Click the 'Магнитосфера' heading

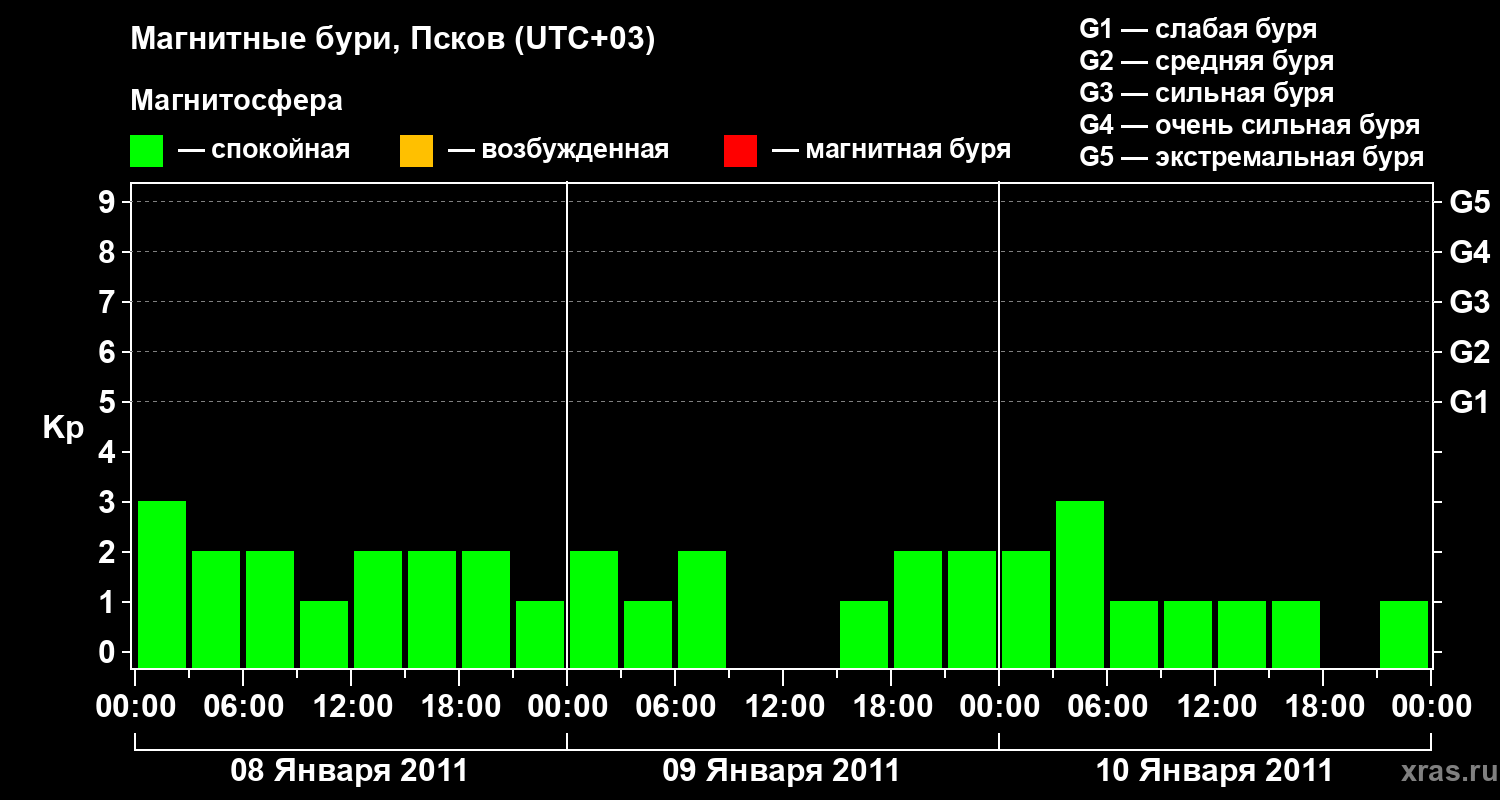click(x=236, y=101)
